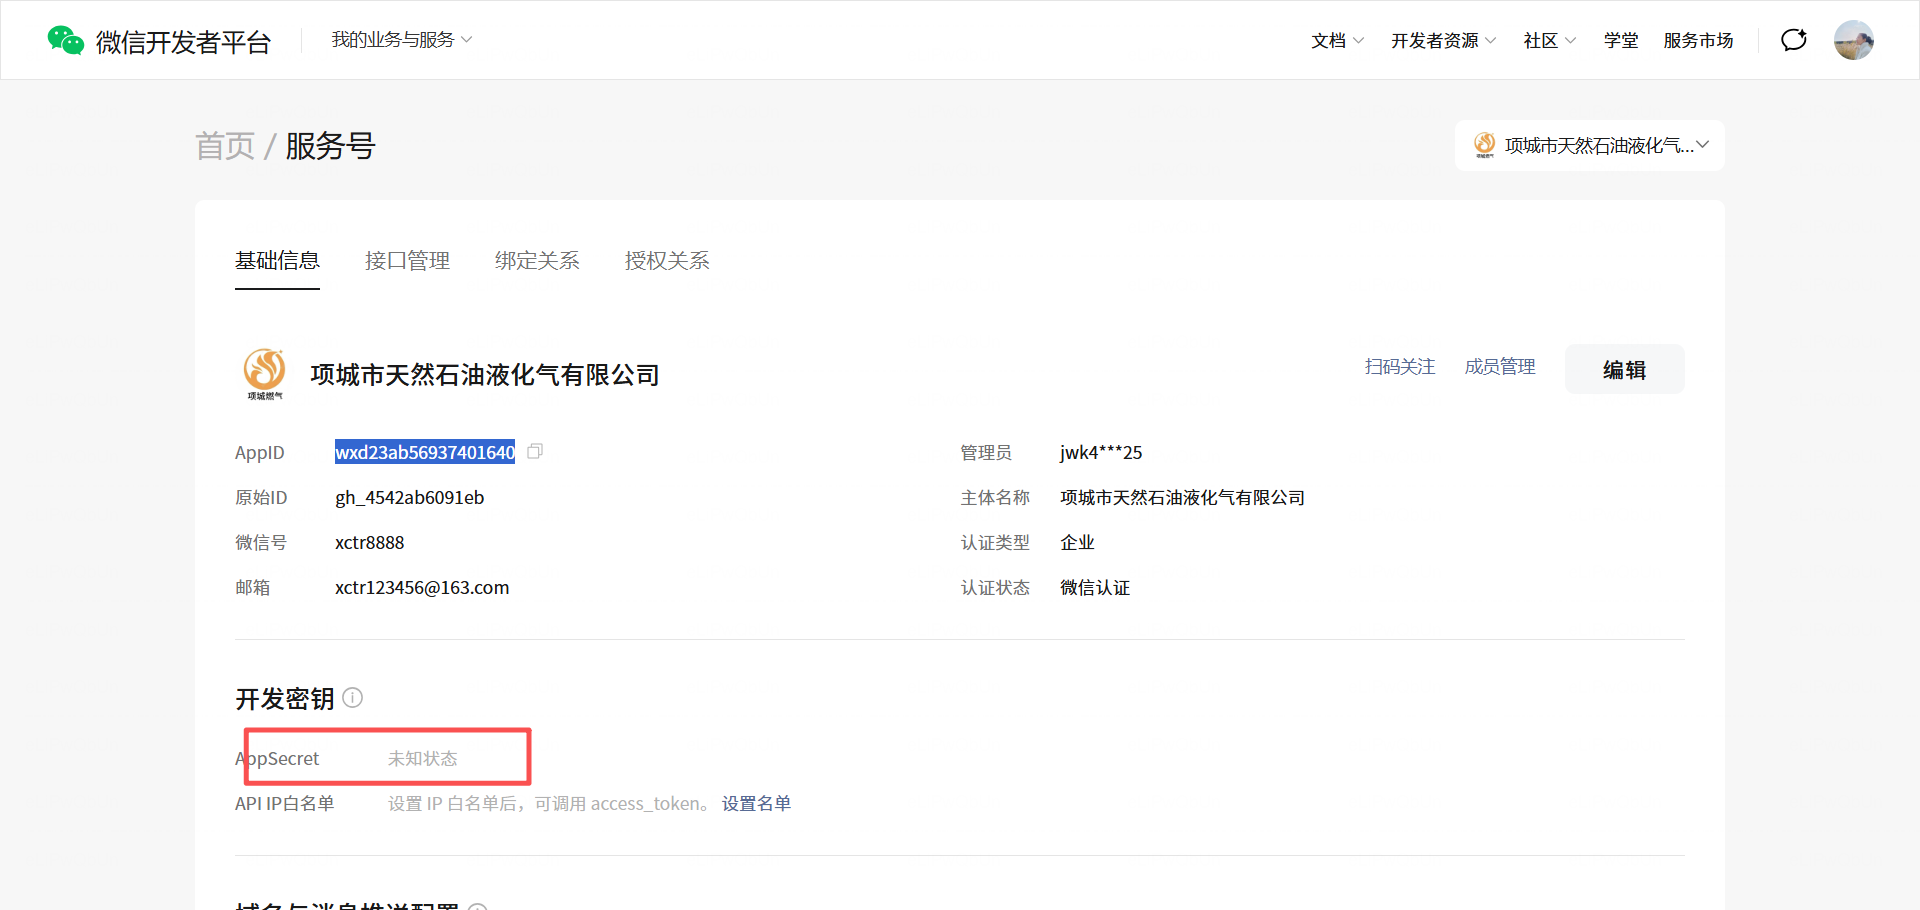The image size is (1920, 910).
Task: Expand the 文档 dropdown menu
Action: pos(1338,41)
